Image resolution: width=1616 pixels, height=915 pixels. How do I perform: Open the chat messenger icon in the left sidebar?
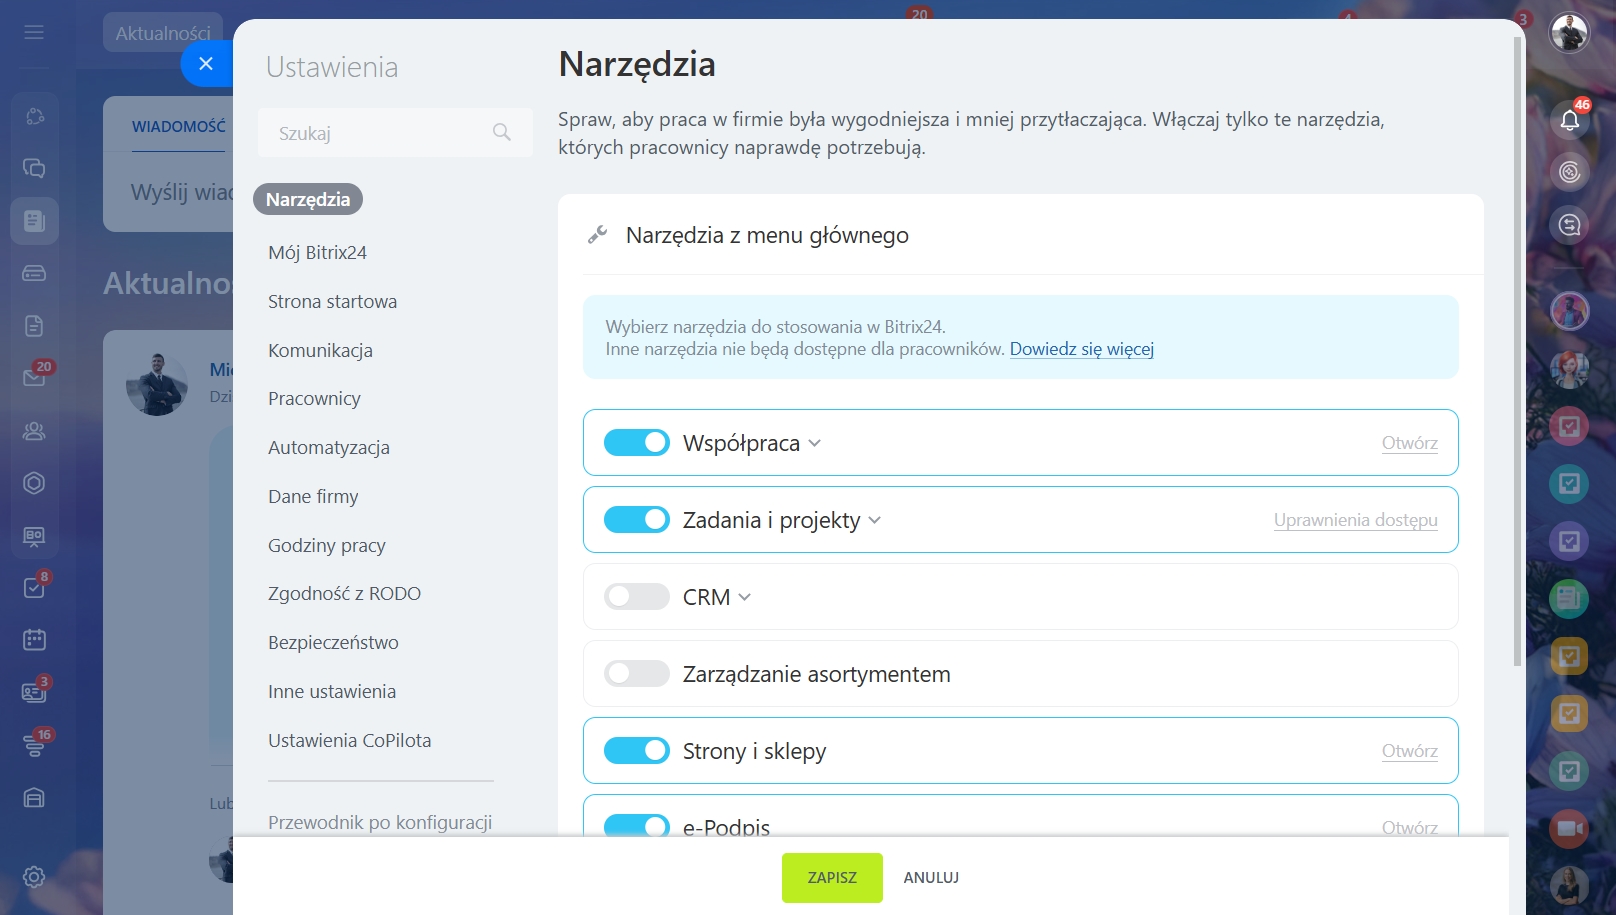click(x=34, y=168)
